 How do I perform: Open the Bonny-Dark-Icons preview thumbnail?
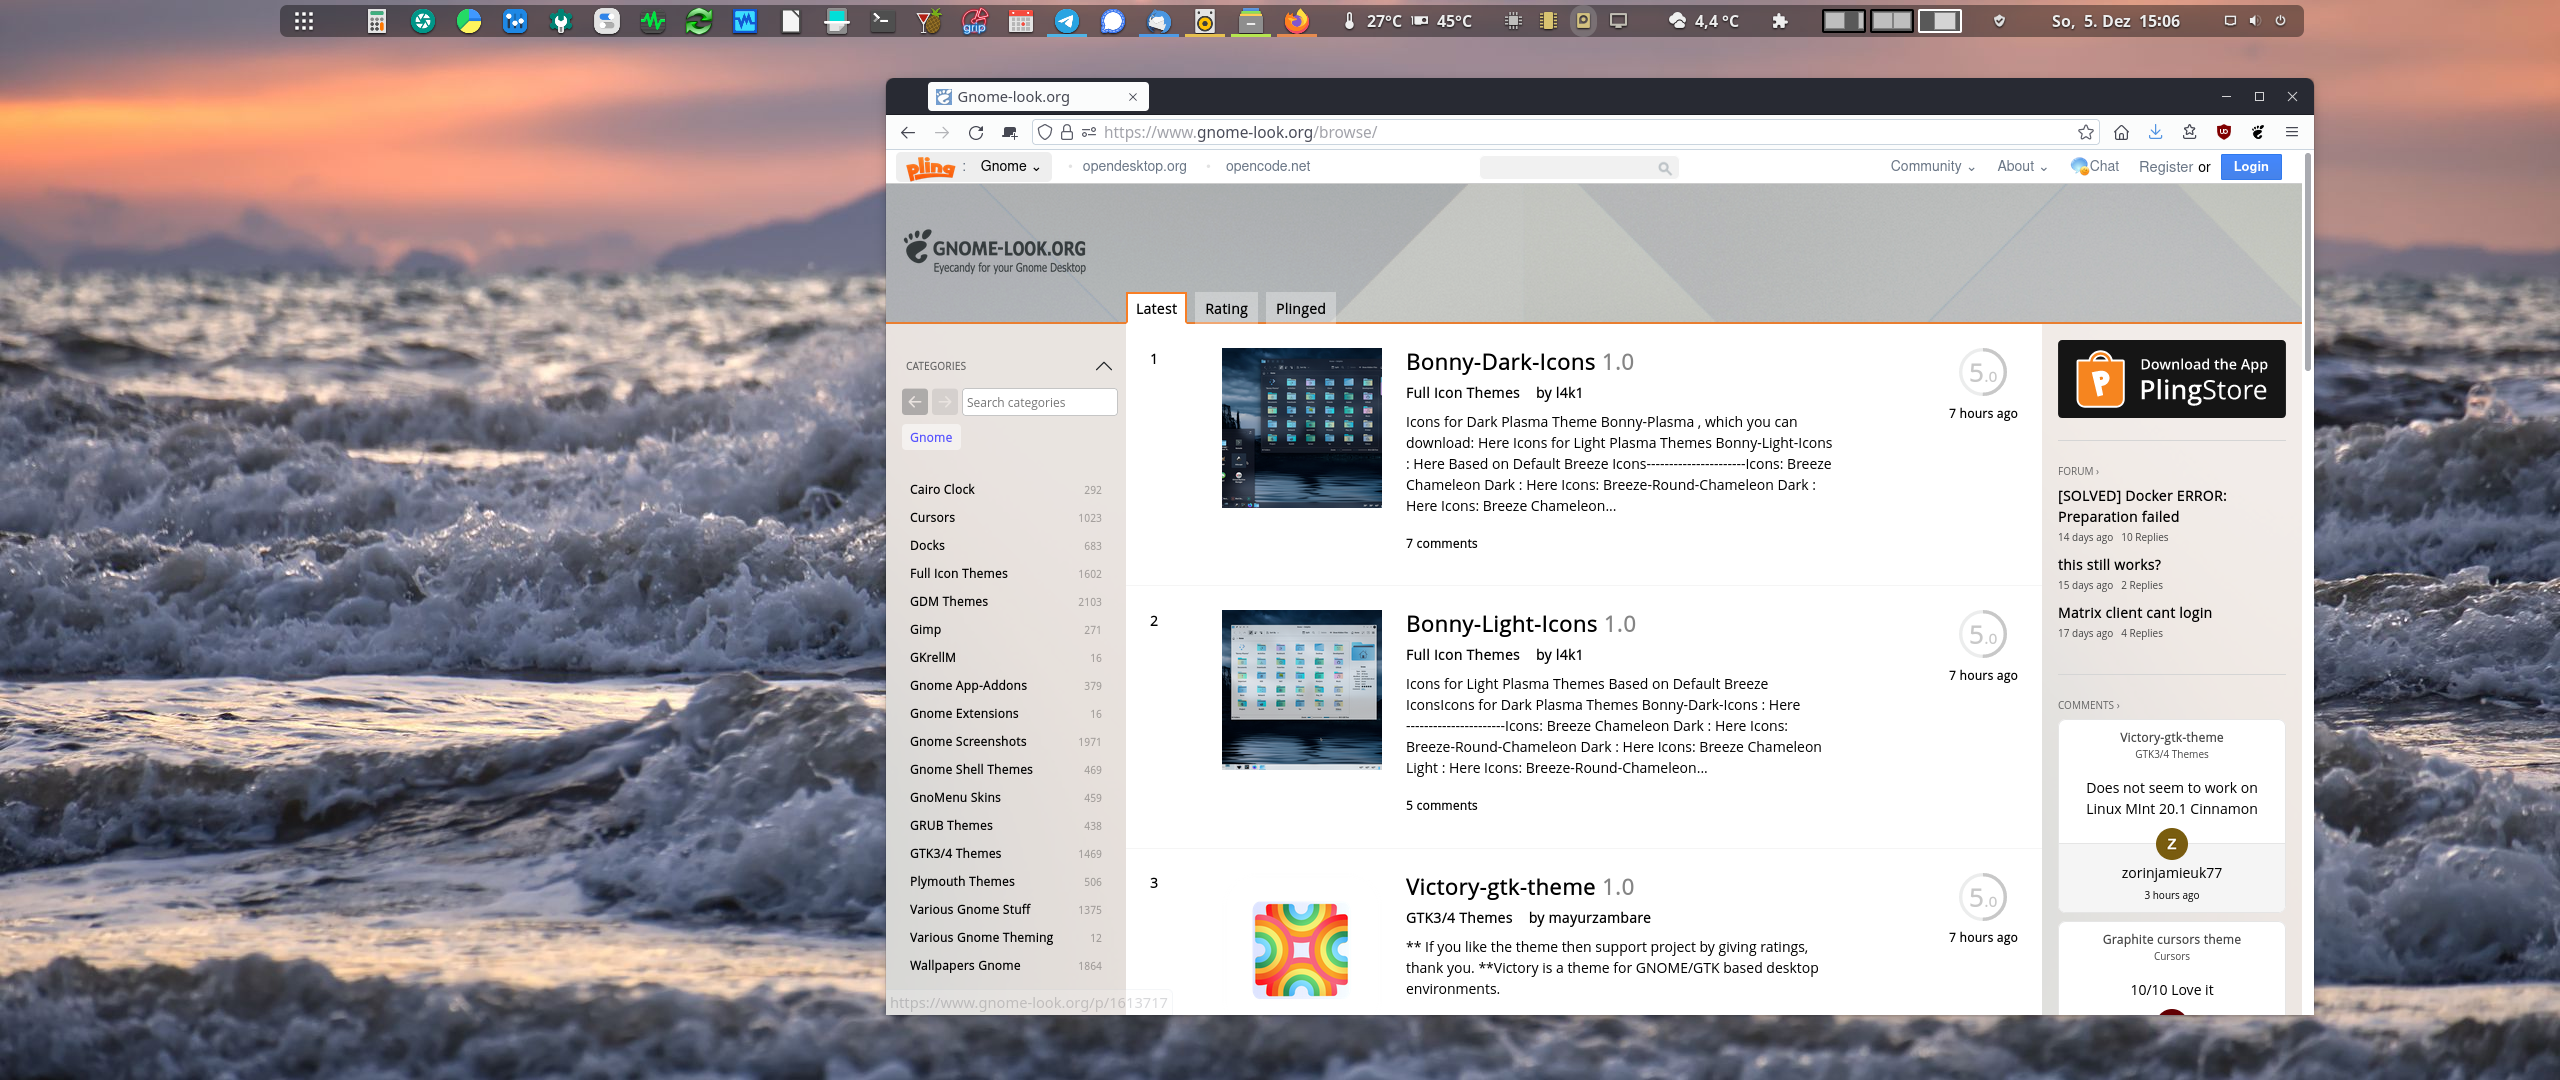(1301, 428)
